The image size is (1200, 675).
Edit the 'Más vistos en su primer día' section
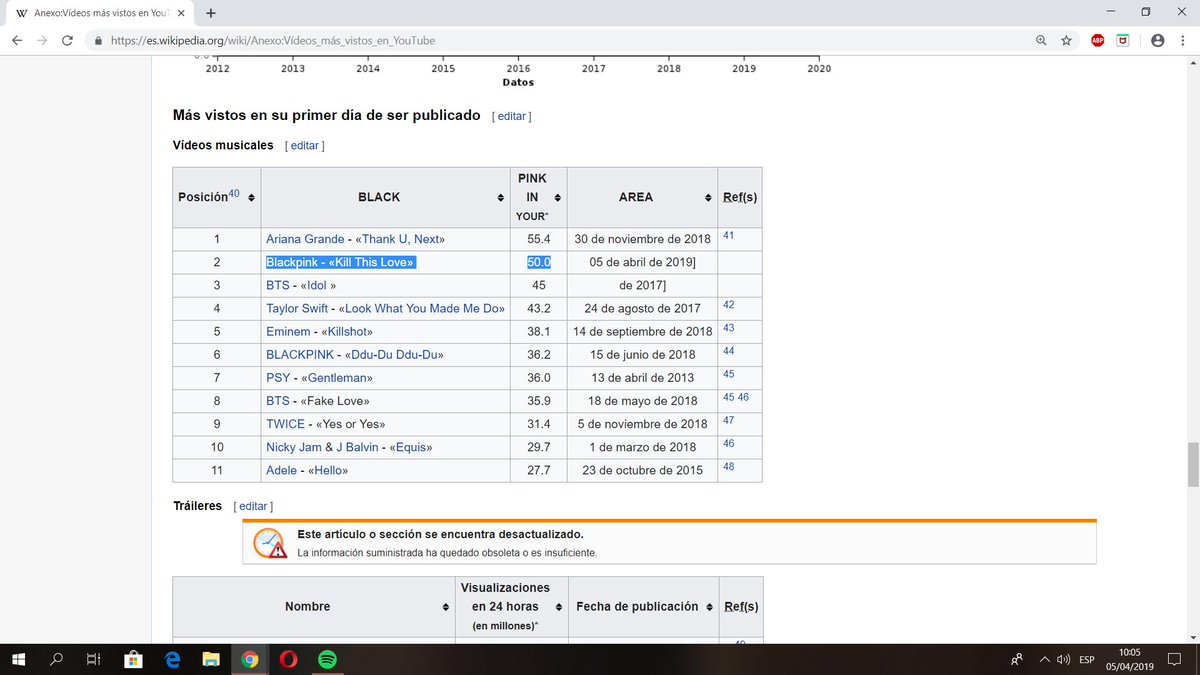coord(511,116)
